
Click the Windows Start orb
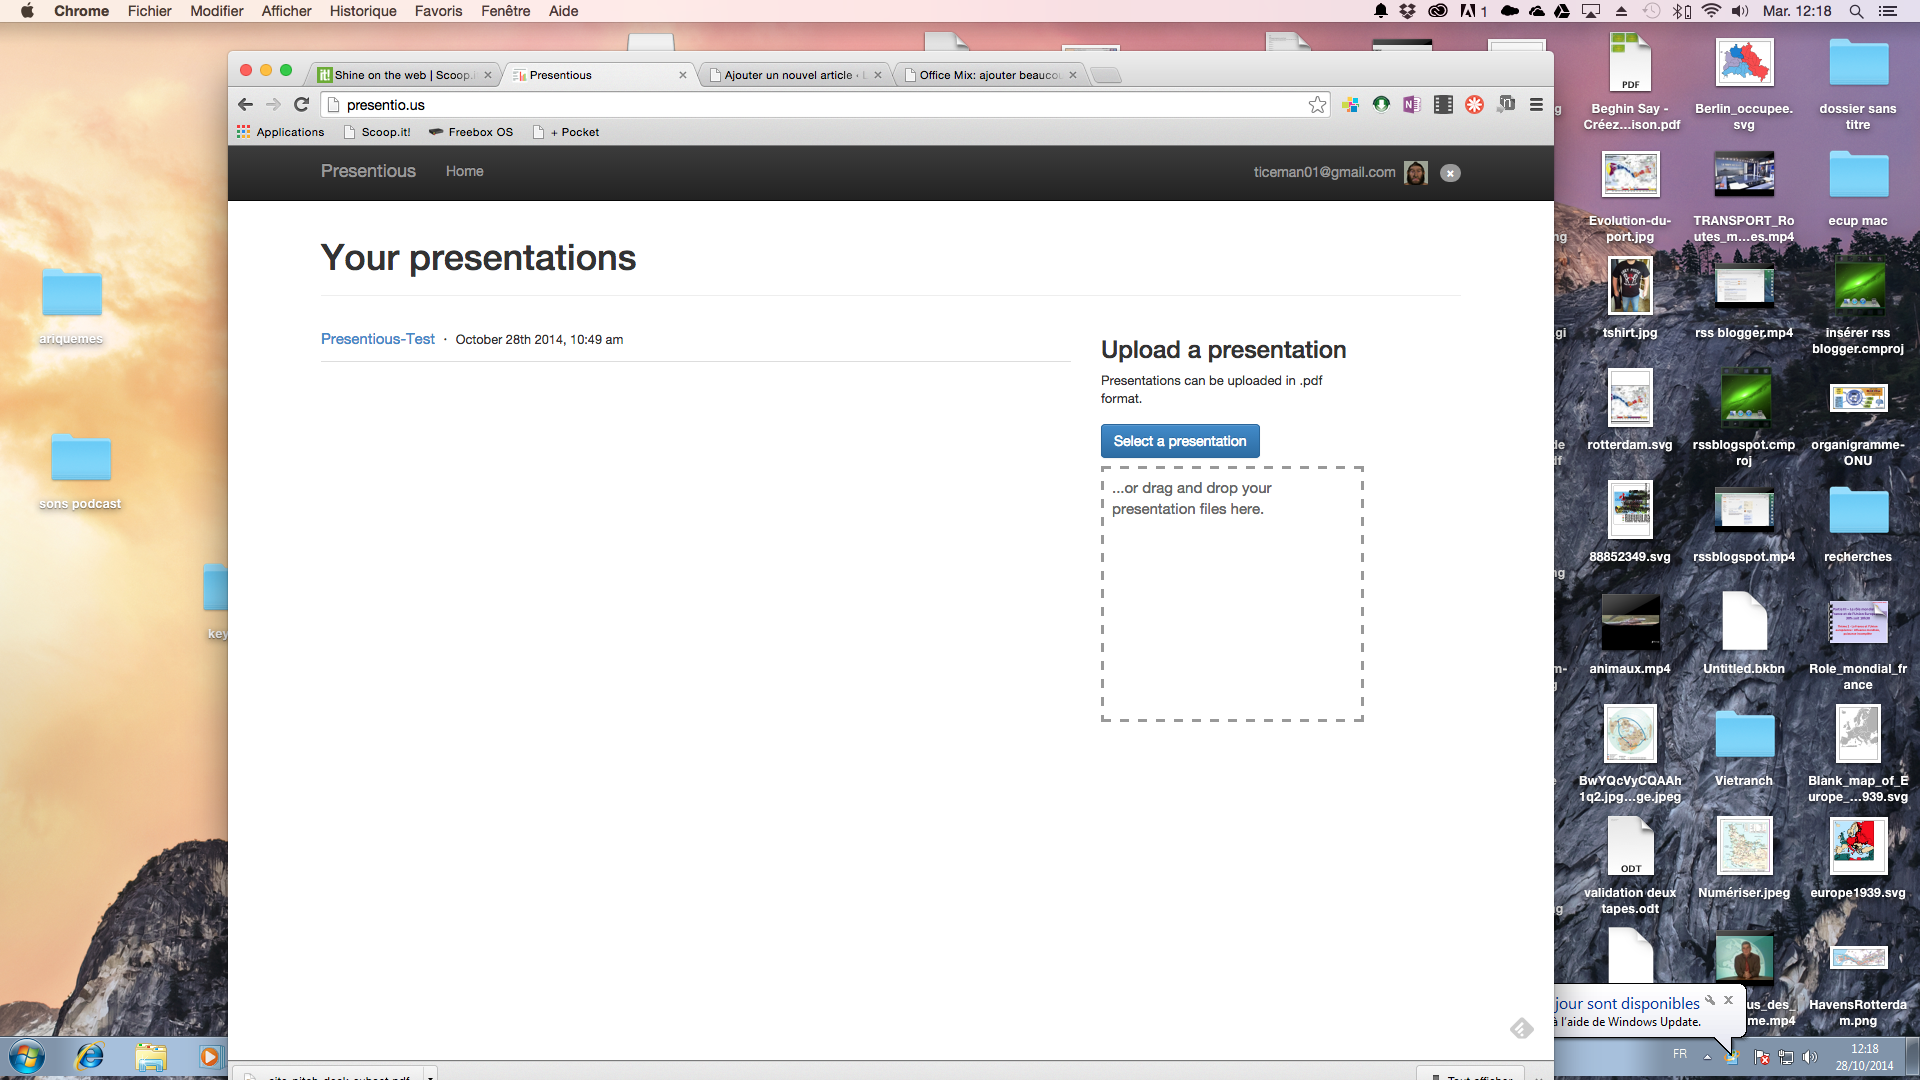pyautogui.click(x=26, y=1057)
